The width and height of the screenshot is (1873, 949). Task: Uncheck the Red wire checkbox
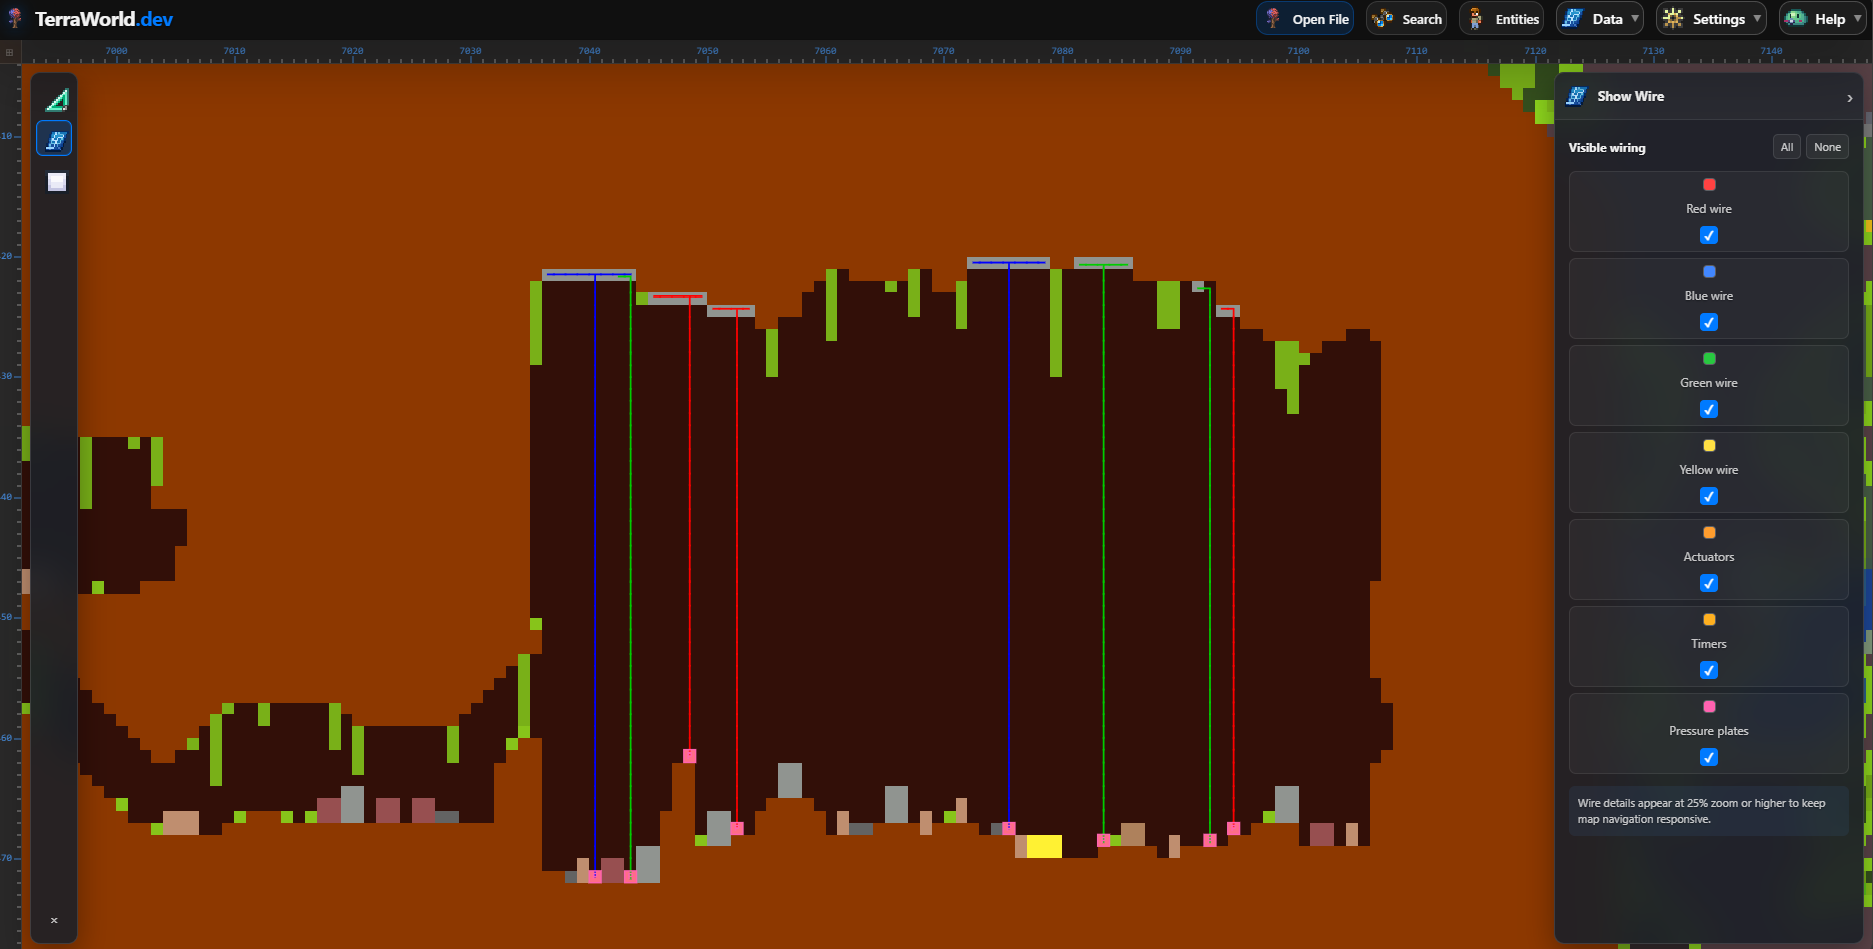pos(1709,235)
